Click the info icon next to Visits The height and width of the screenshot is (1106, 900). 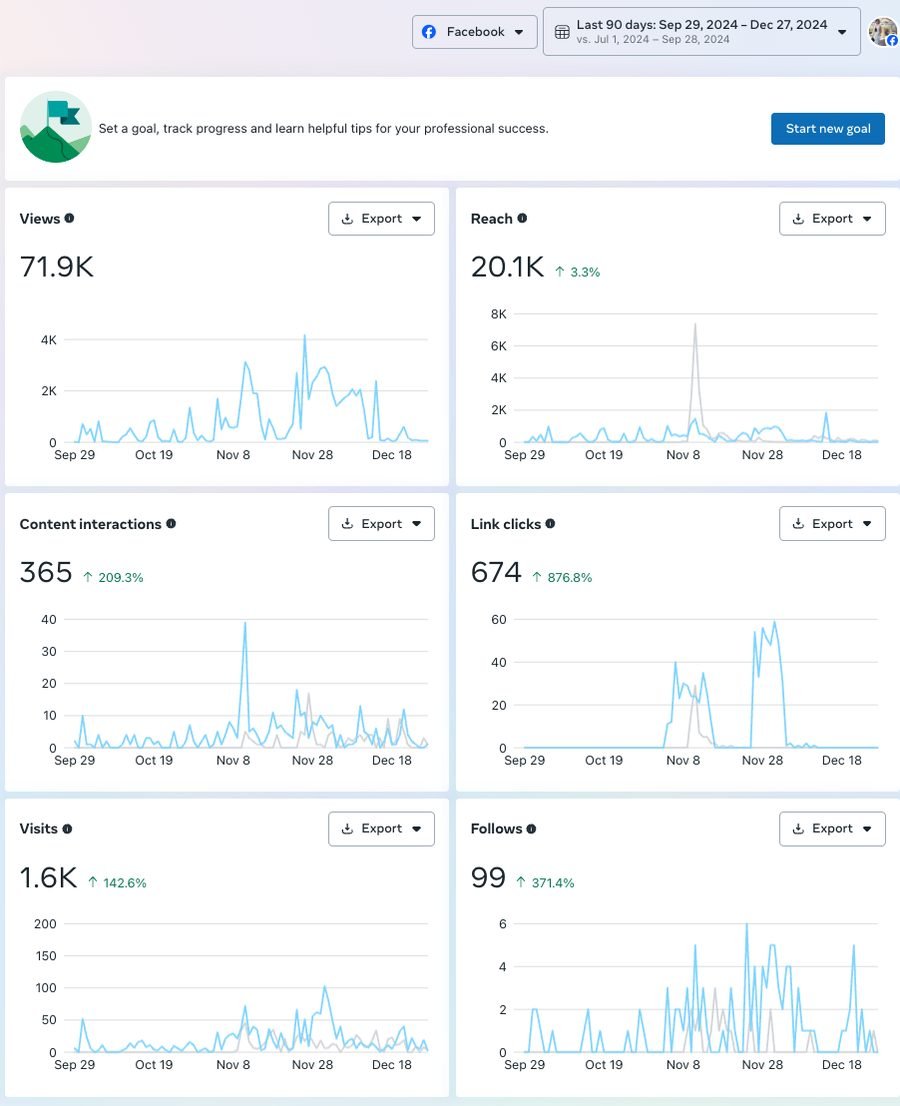point(67,829)
